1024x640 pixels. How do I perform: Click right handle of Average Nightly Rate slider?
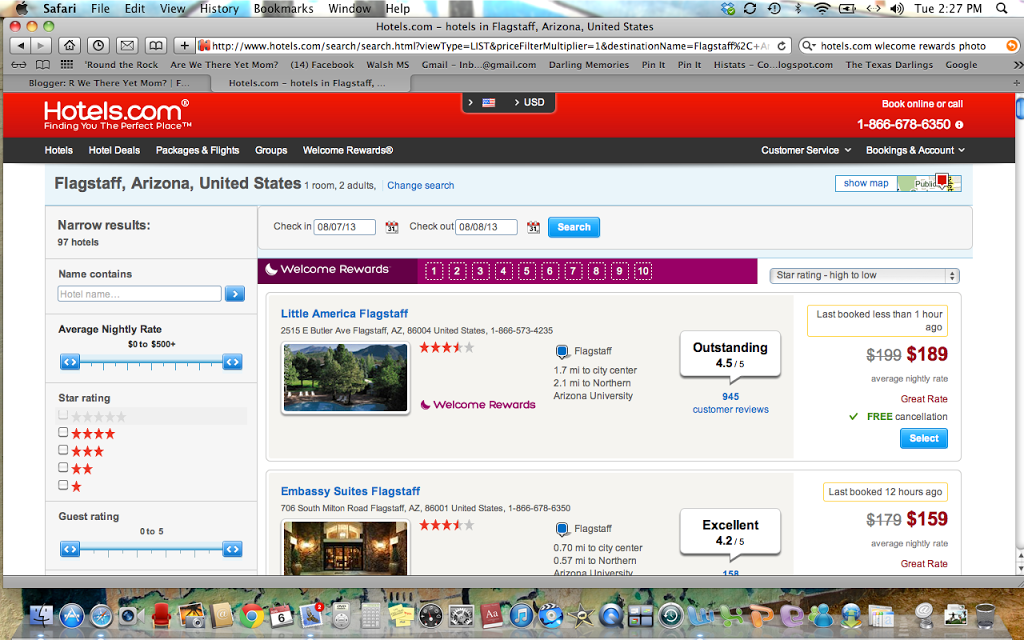click(x=232, y=362)
